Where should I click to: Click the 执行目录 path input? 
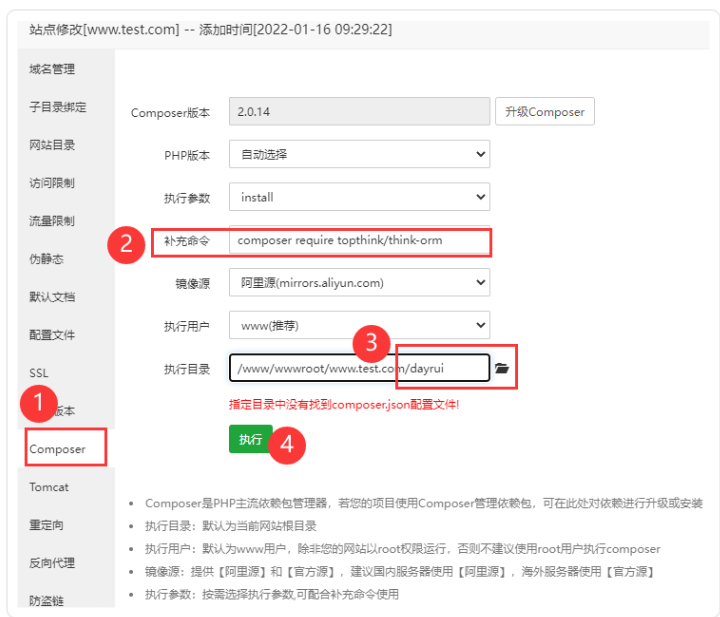click(360, 368)
